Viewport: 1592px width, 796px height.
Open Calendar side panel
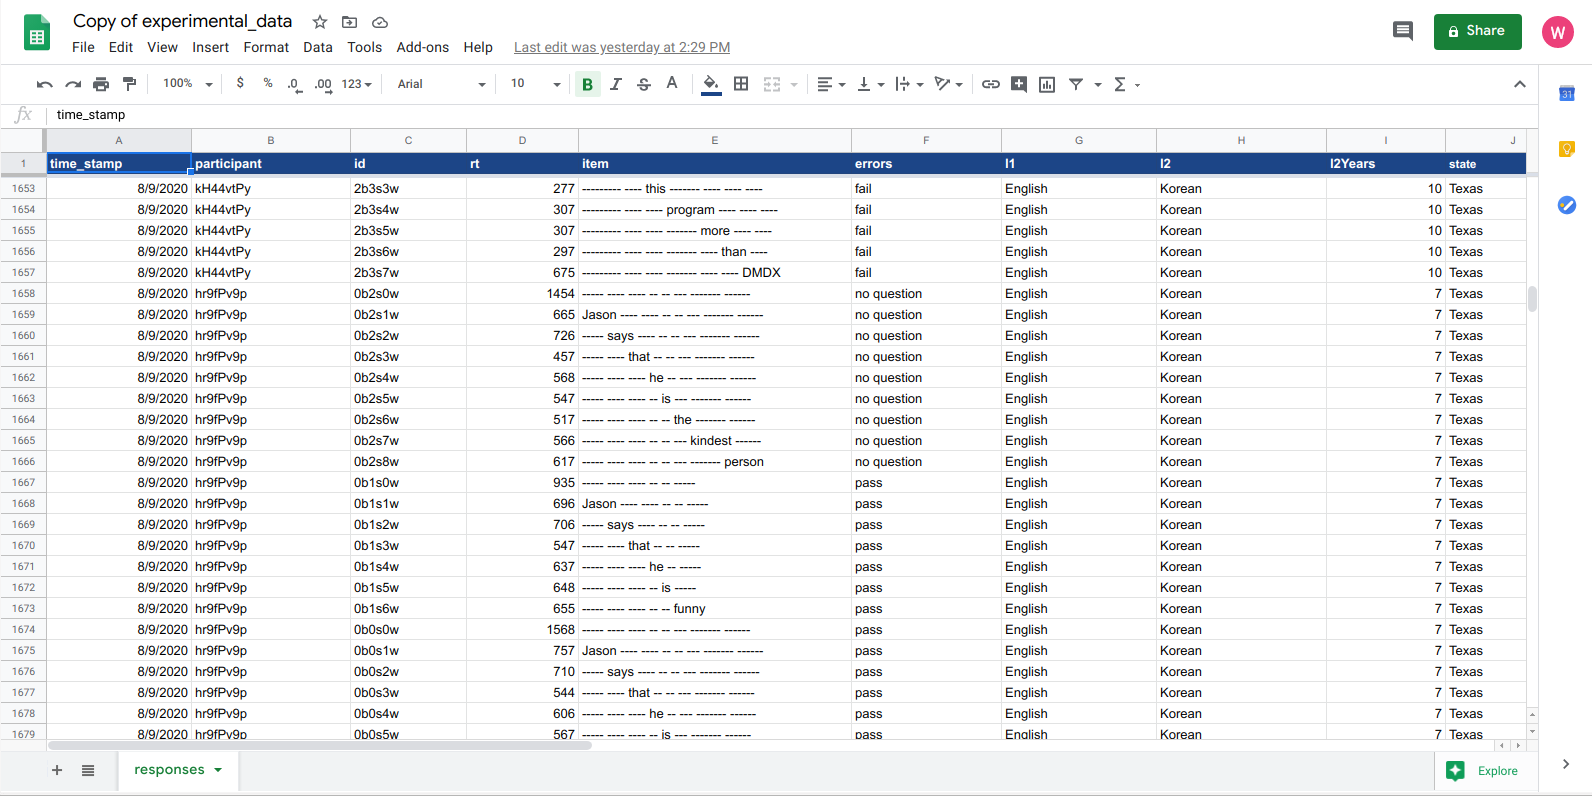tap(1567, 93)
